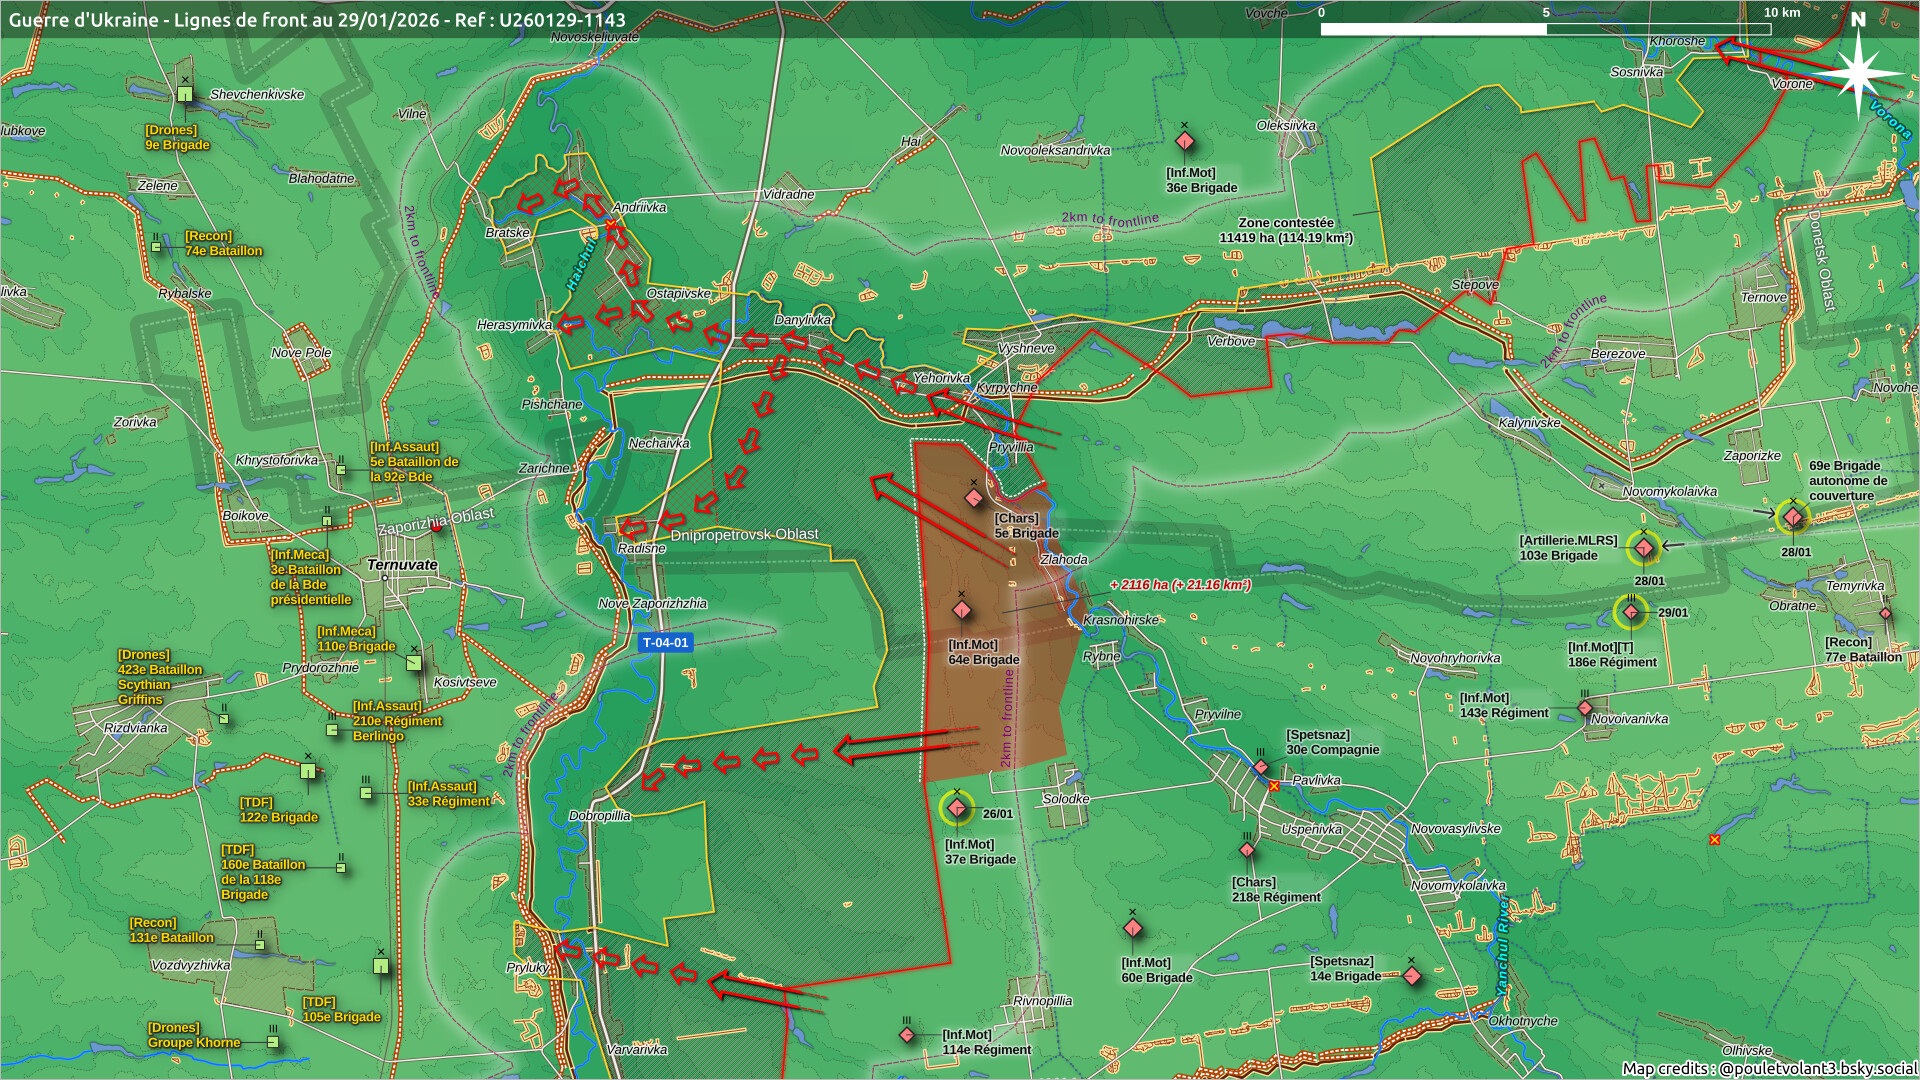Click the 14e Brigade Spetsnaz diamond icon
Screen dimensions: 1920x1080
1411,975
